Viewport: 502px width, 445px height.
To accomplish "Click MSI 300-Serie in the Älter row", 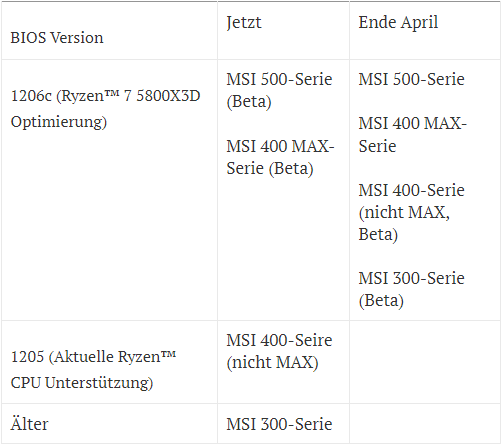I will (x=279, y=424).
